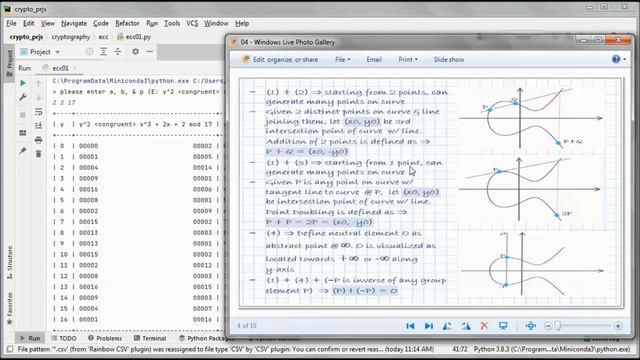The image size is (640, 360).
Task: Collapse all in Project panel
Action: [x=118, y=52]
